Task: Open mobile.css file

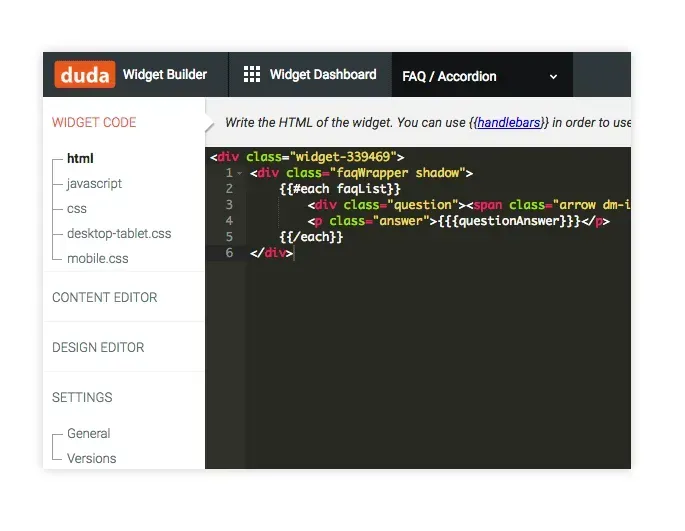Action: [x=98, y=258]
